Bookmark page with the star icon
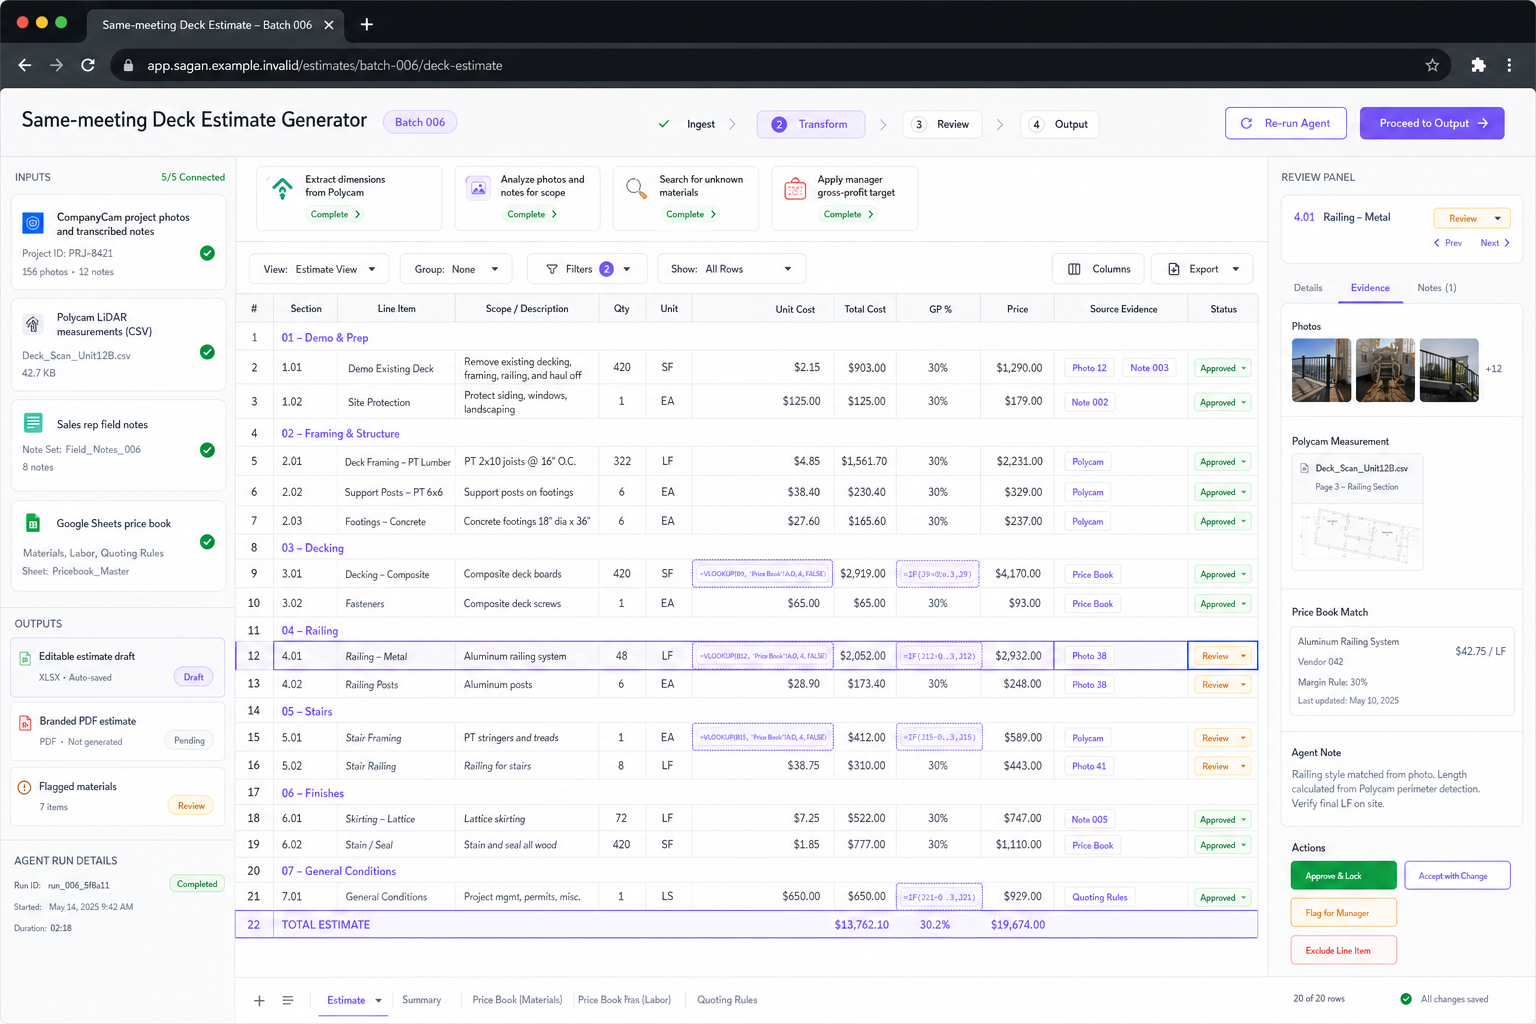 point(1432,65)
